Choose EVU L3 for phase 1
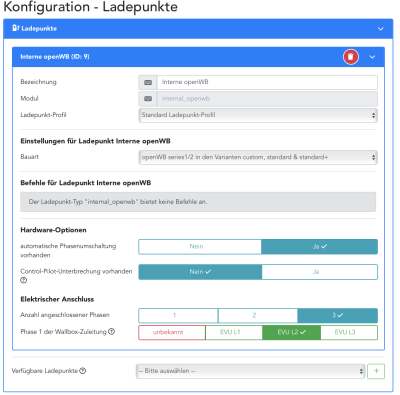 [x=349, y=332]
